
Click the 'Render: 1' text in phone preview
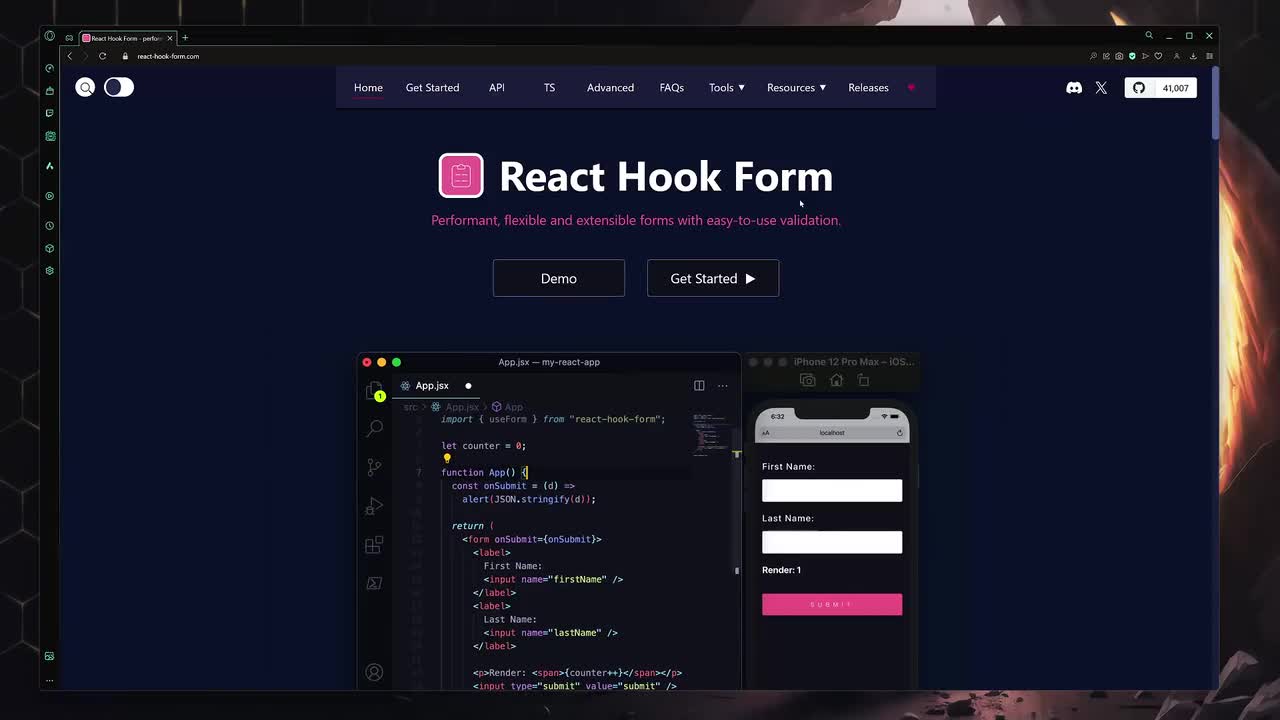click(x=781, y=570)
